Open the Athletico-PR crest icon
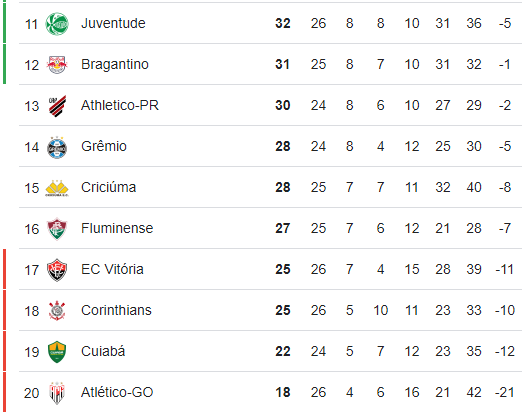 click(x=57, y=106)
